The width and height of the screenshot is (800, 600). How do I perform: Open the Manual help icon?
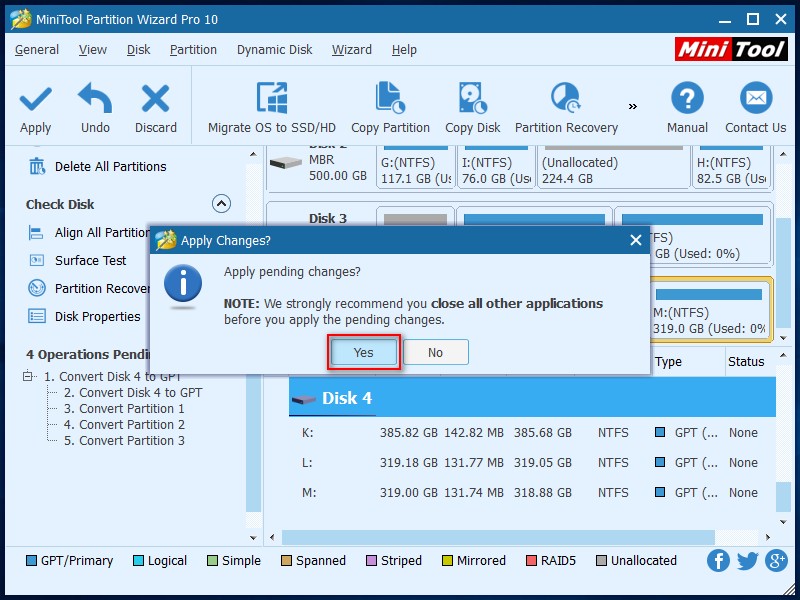coord(687,97)
